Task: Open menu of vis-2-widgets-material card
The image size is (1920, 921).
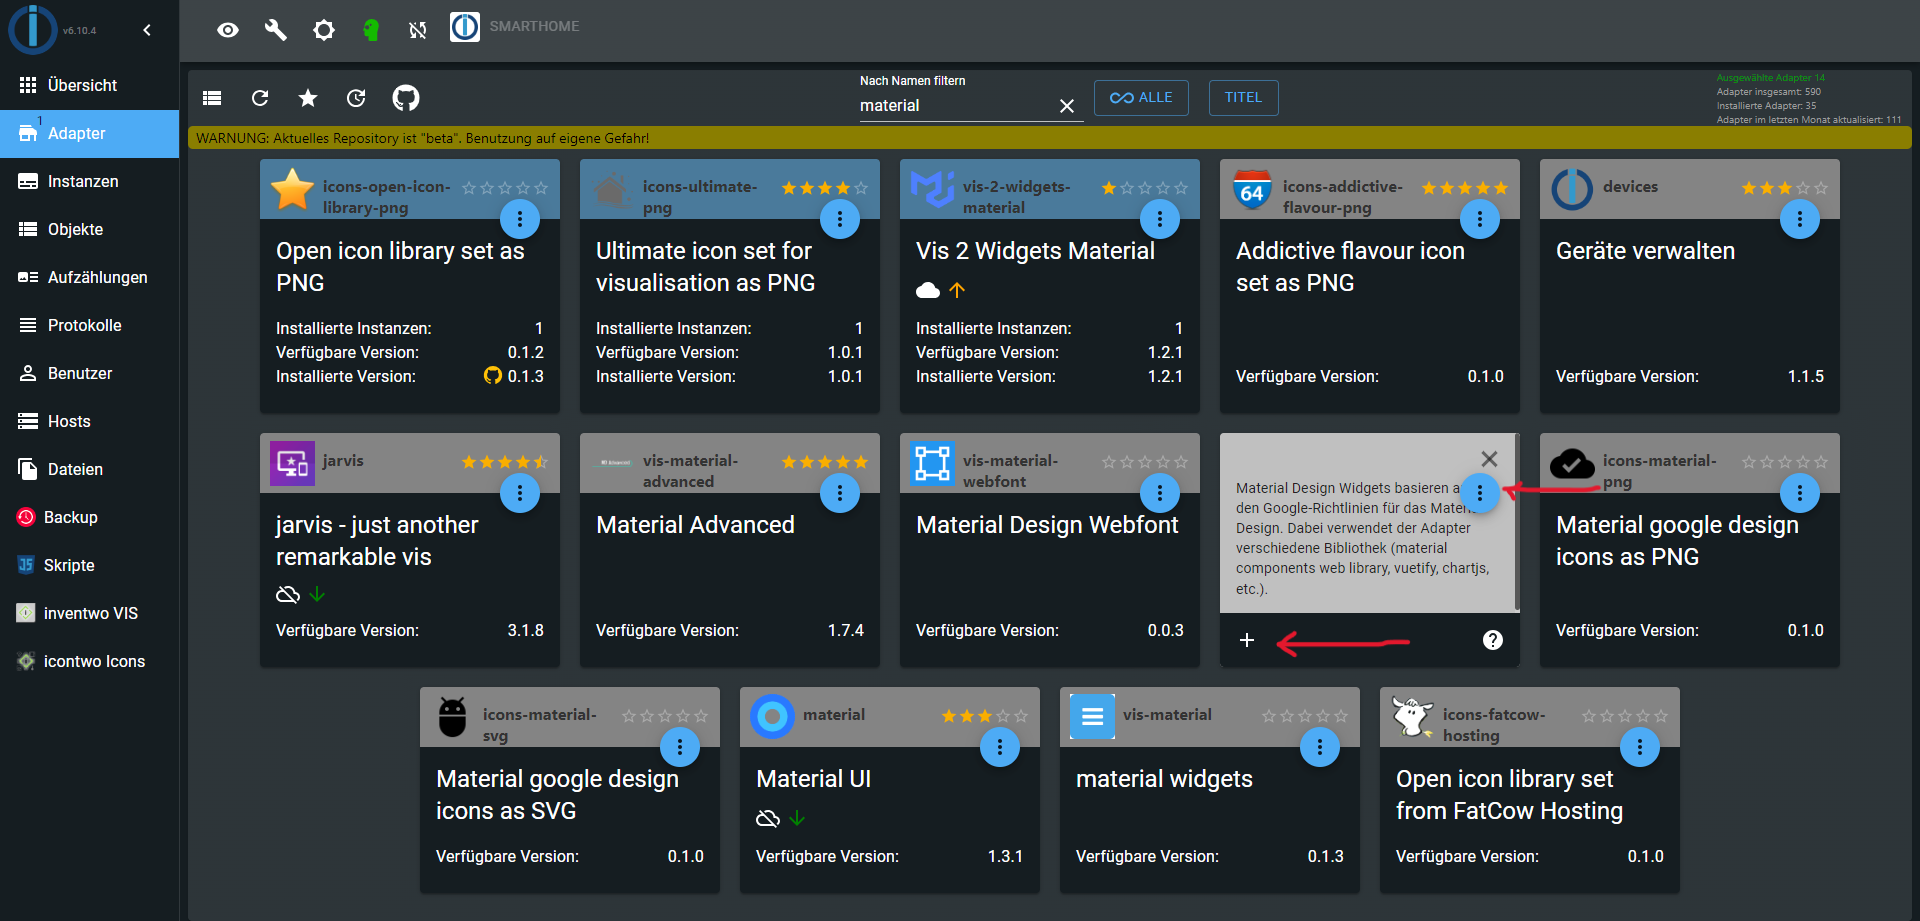Action: pyautogui.click(x=1160, y=219)
